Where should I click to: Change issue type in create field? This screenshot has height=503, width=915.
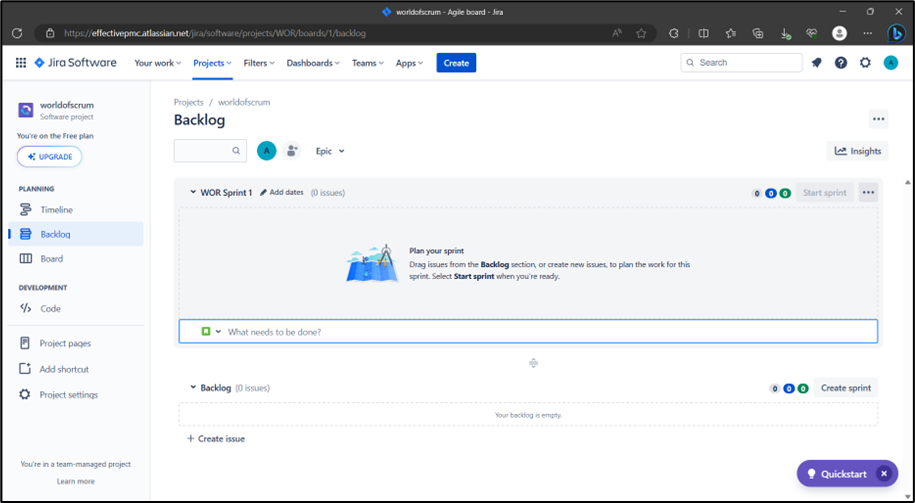click(x=211, y=331)
